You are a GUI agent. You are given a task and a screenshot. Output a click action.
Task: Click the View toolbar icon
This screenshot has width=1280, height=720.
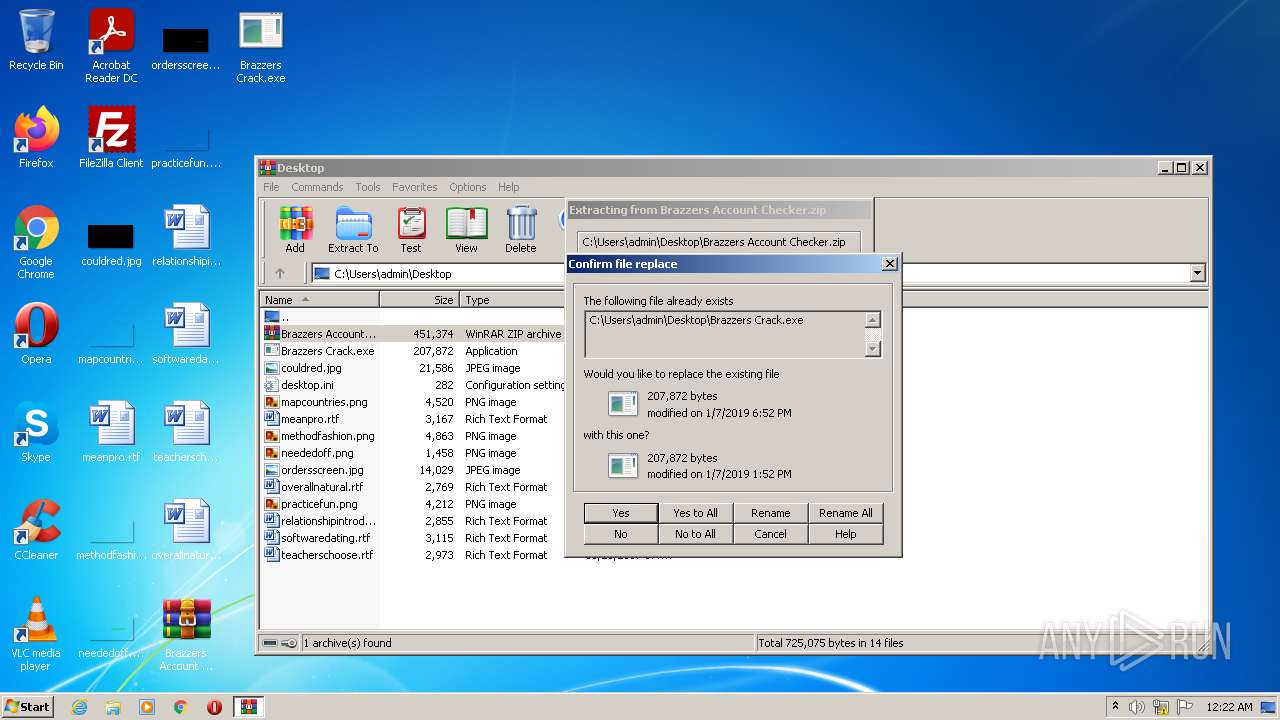[466, 229]
